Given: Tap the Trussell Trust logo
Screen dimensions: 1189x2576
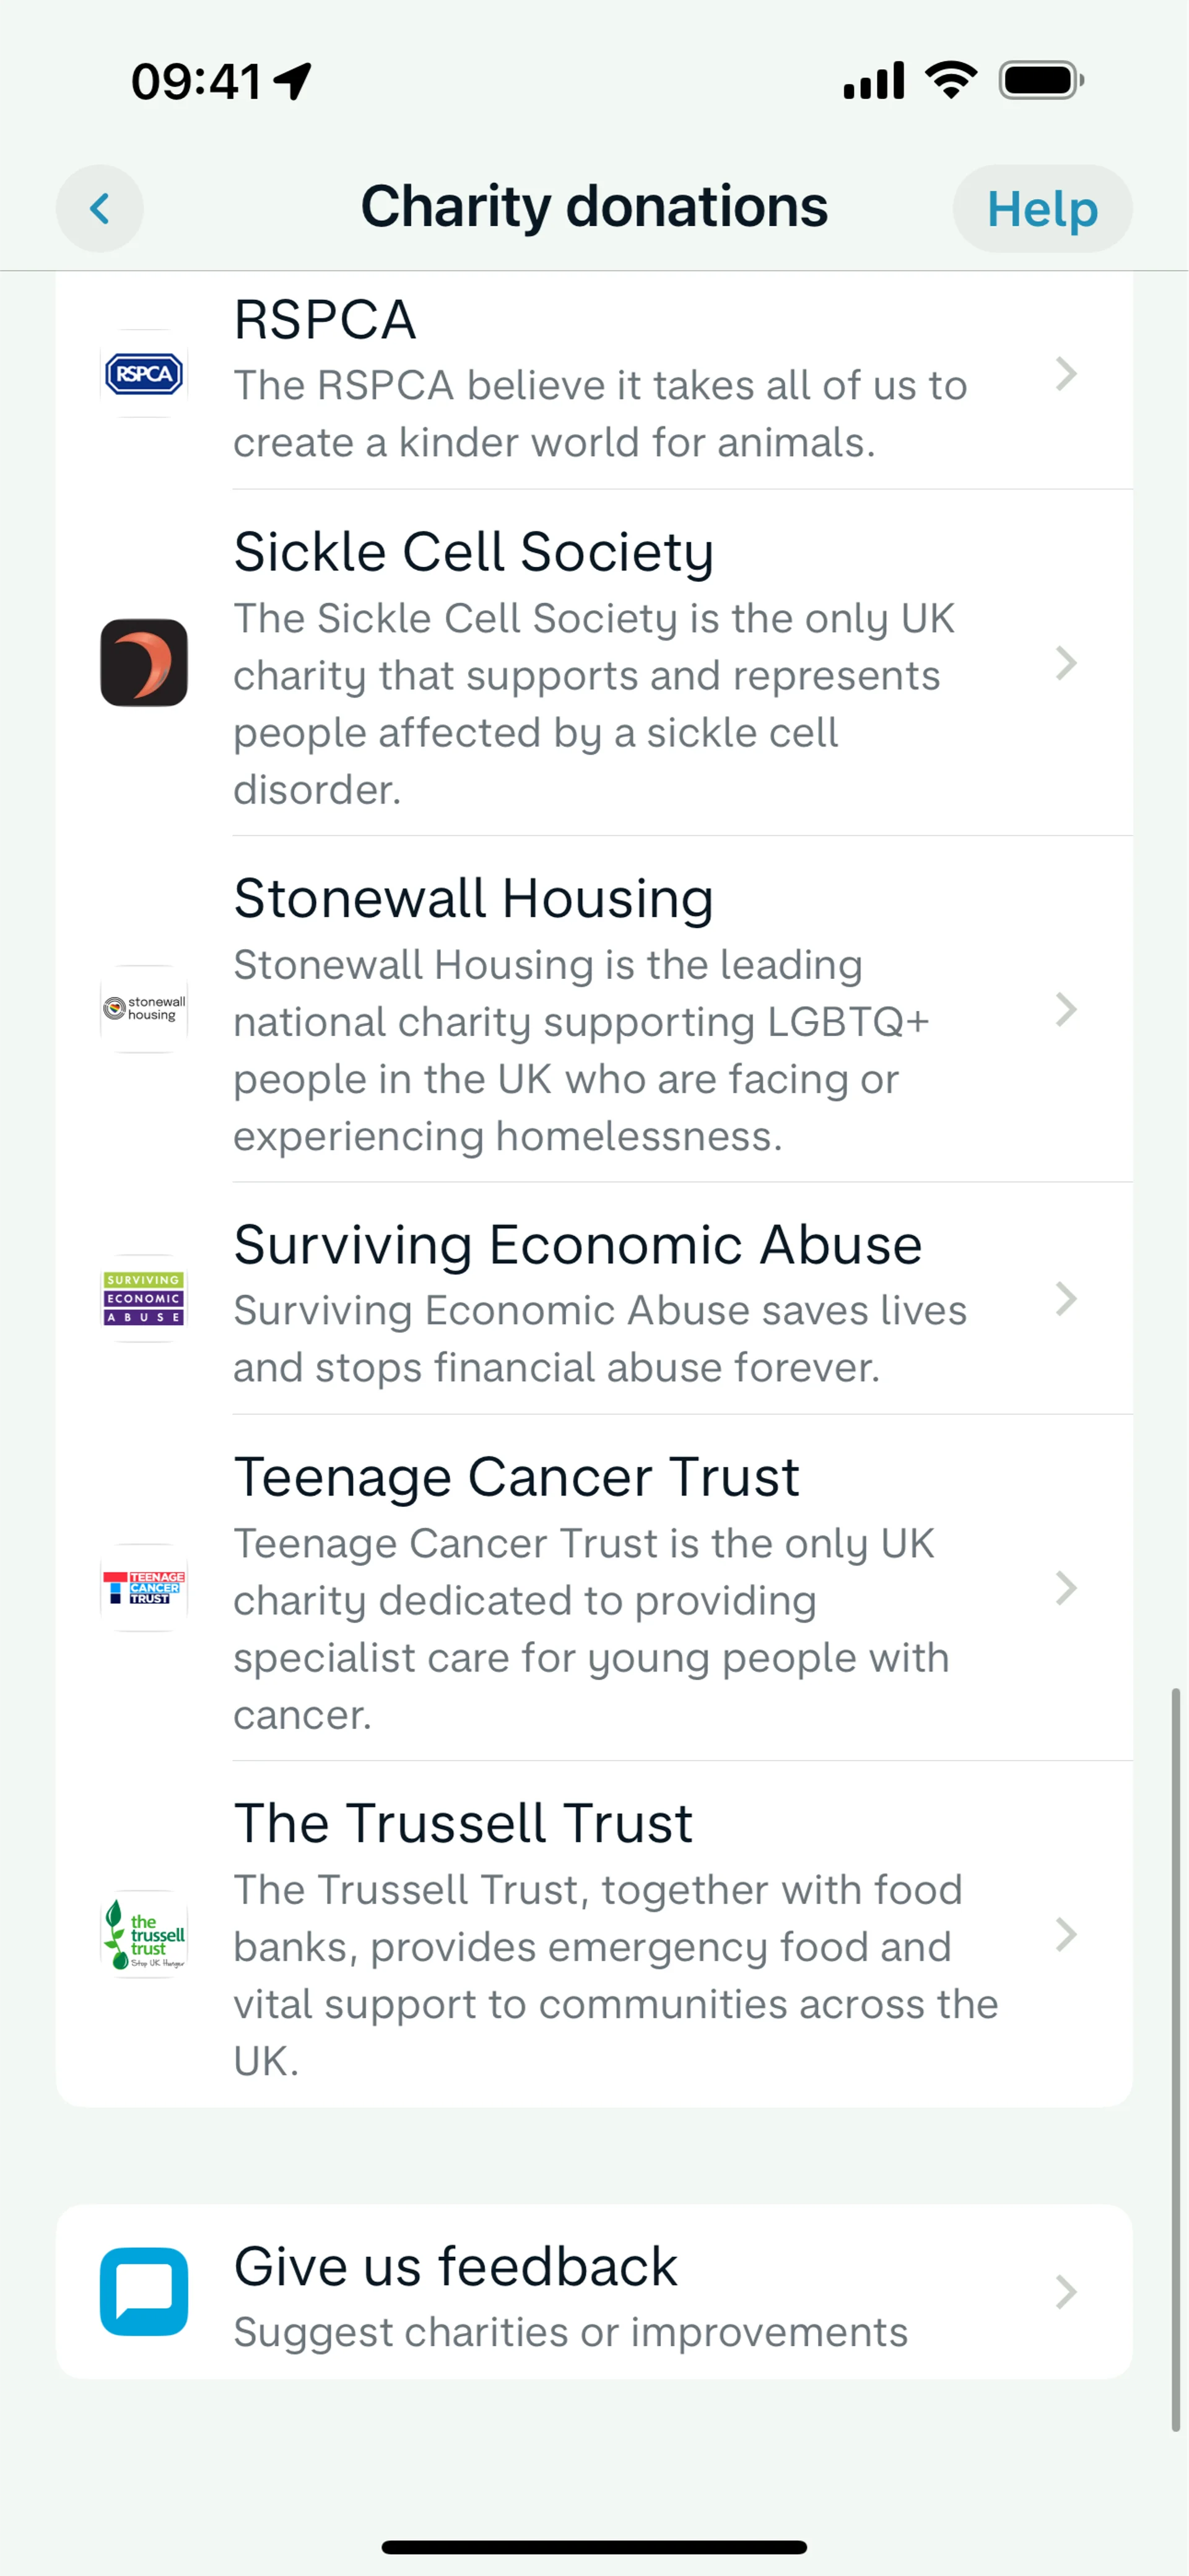Looking at the screenshot, I should [144, 1934].
